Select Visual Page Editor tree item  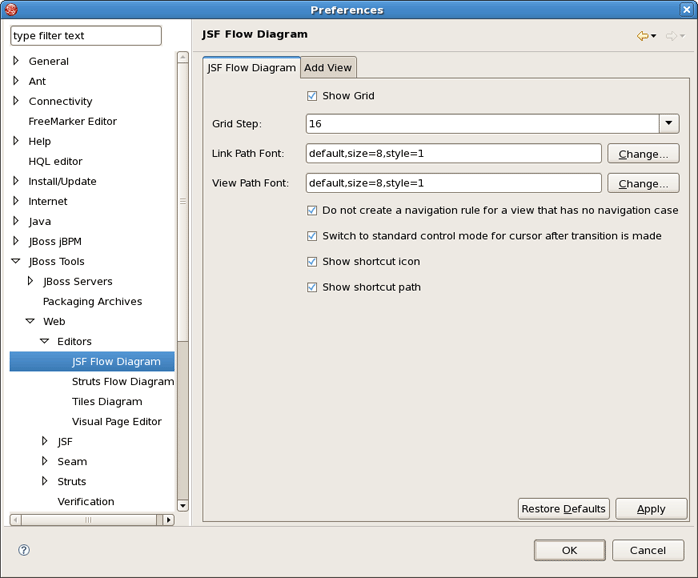click(x=117, y=421)
